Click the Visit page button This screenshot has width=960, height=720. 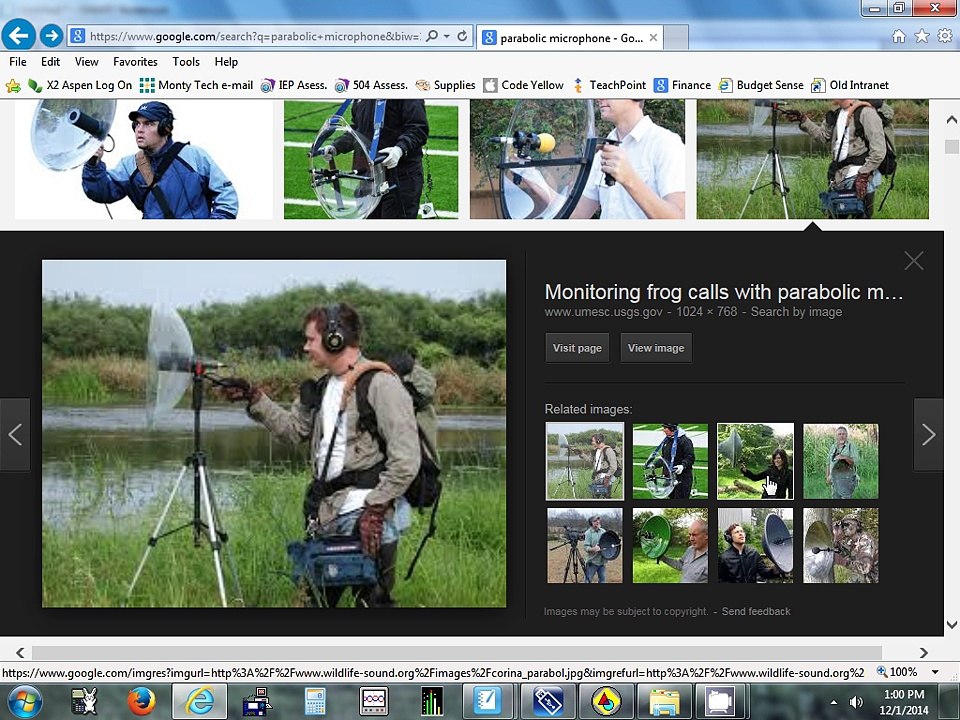pyautogui.click(x=577, y=348)
